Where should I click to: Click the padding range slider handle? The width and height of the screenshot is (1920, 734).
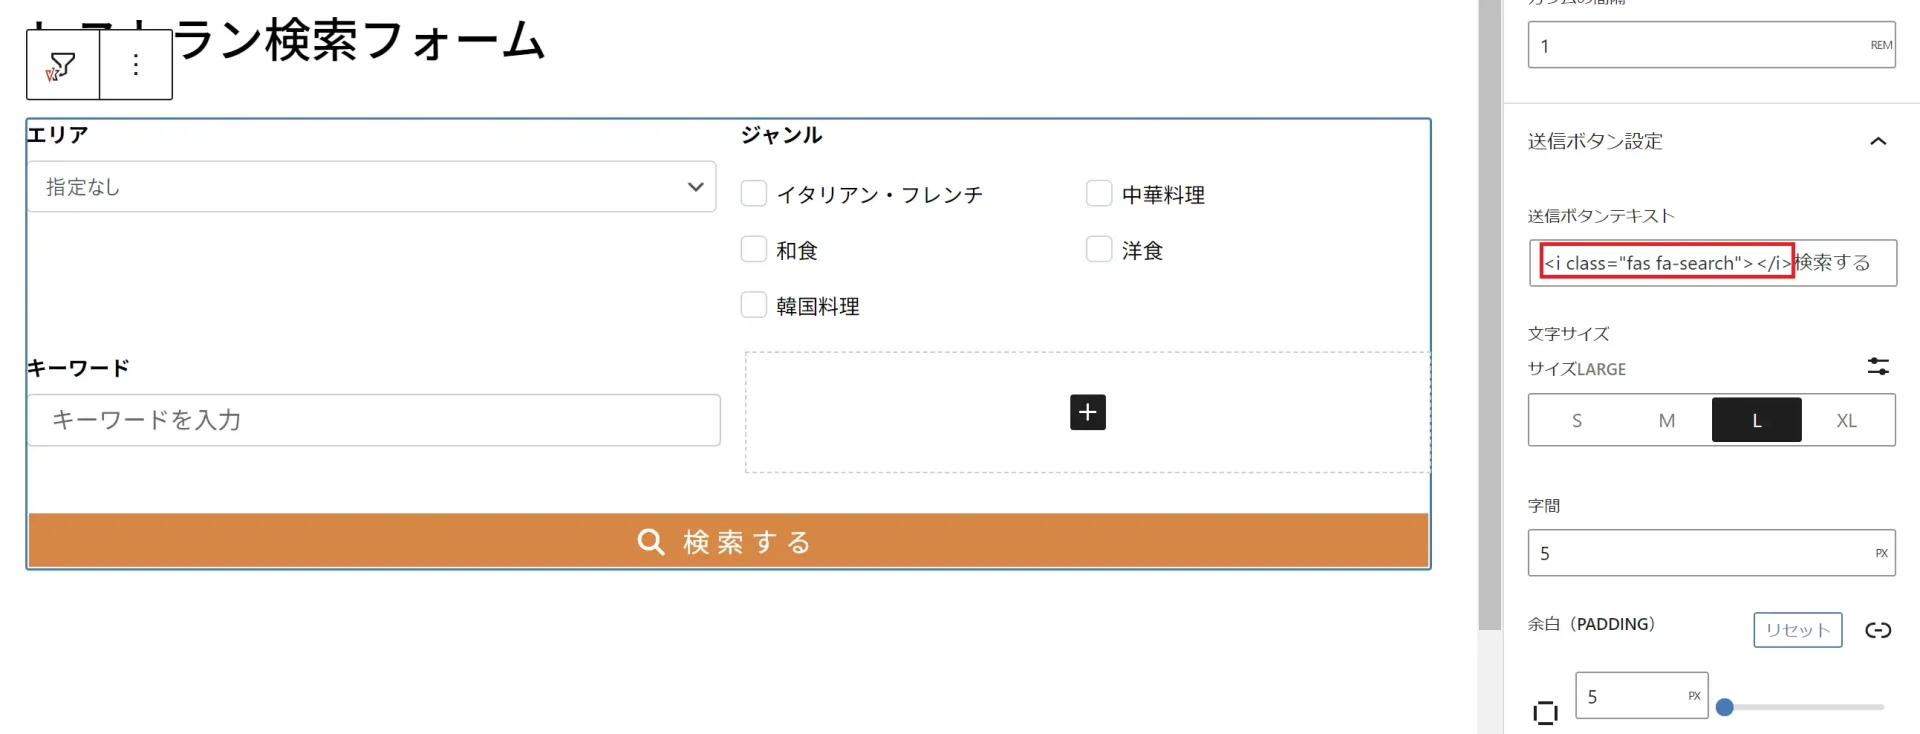[1724, 707]
